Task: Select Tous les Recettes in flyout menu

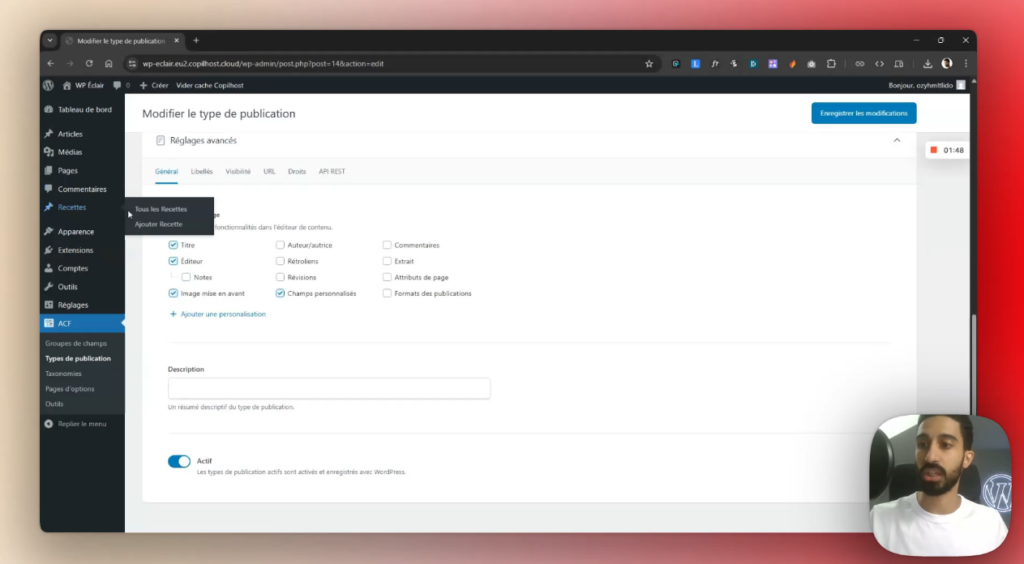Action: [161, 209]
